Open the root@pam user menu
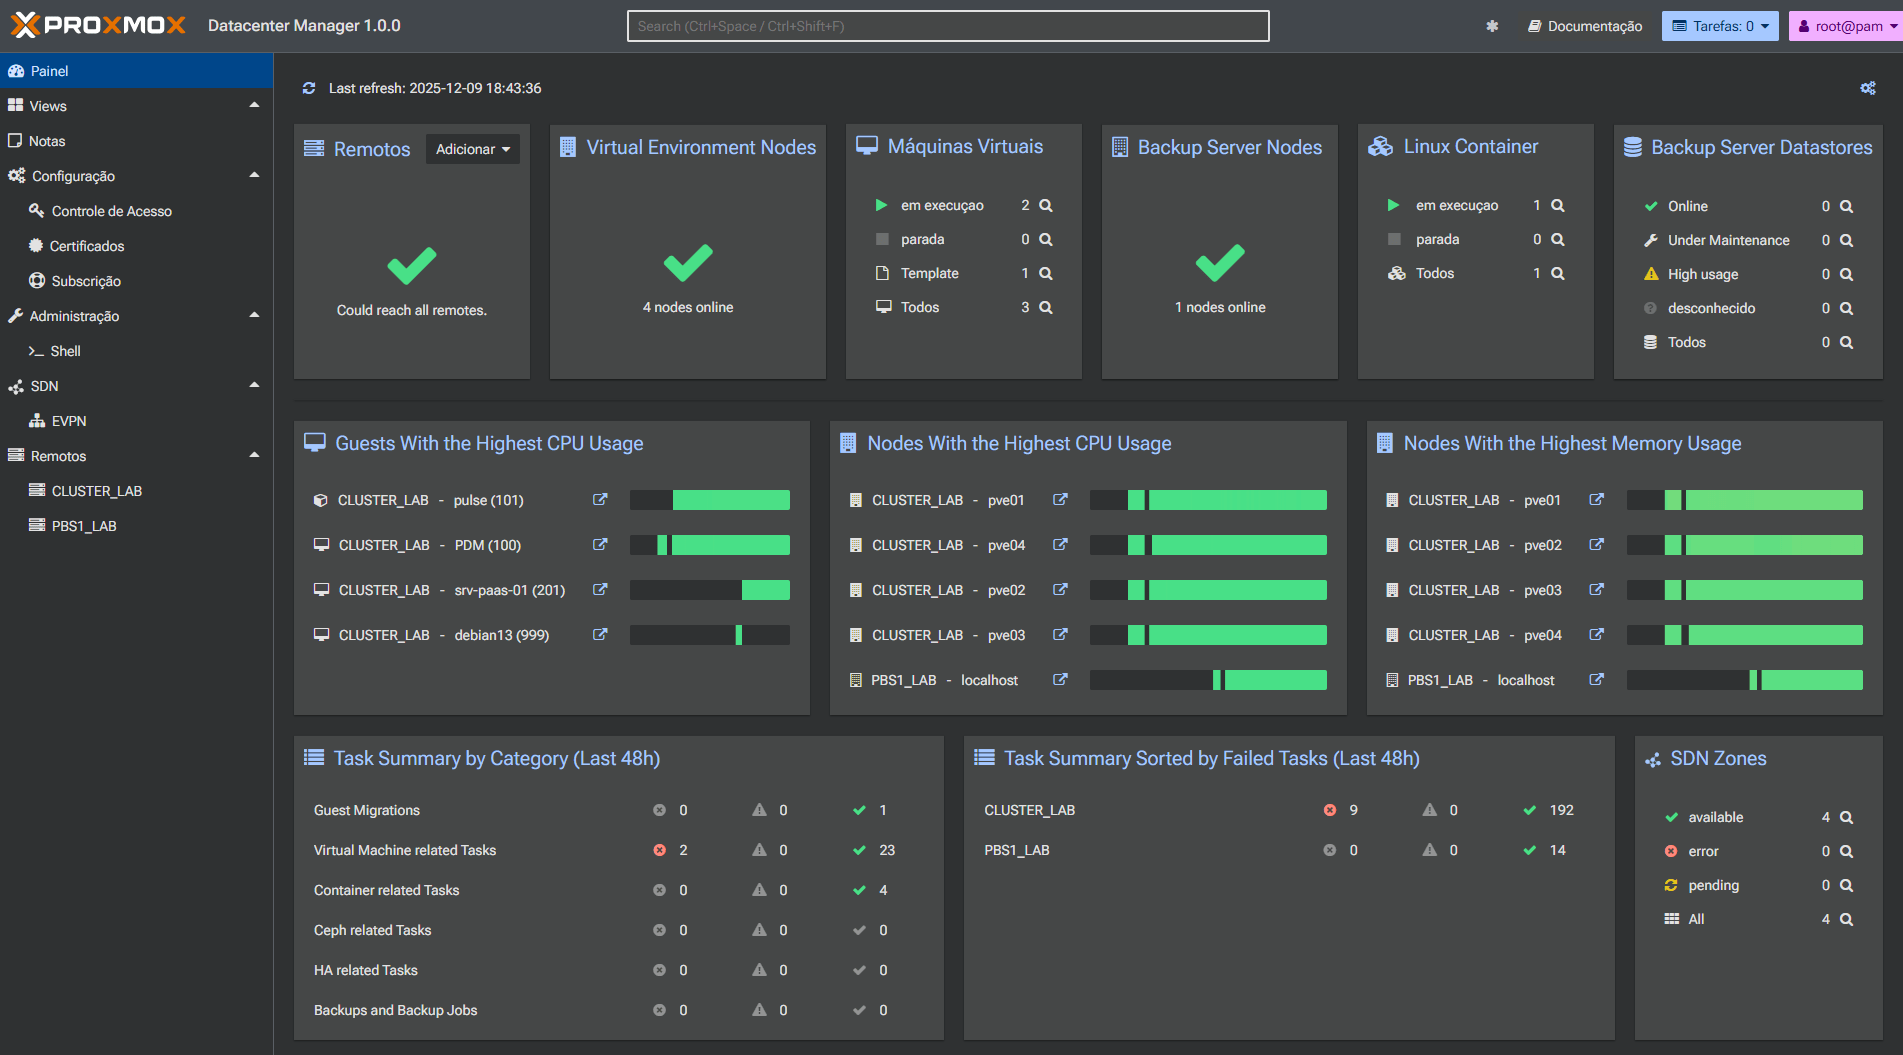This screenshot has height=1055, width=1903. pyautogui.click(x=1845, y=26)
